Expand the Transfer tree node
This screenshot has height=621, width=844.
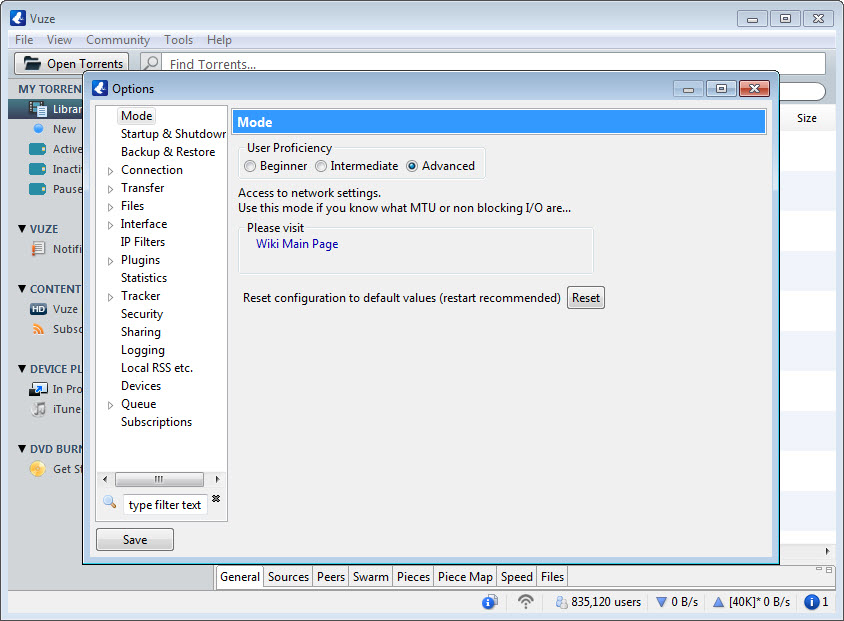pyautogui.click(x=110, y=189)
